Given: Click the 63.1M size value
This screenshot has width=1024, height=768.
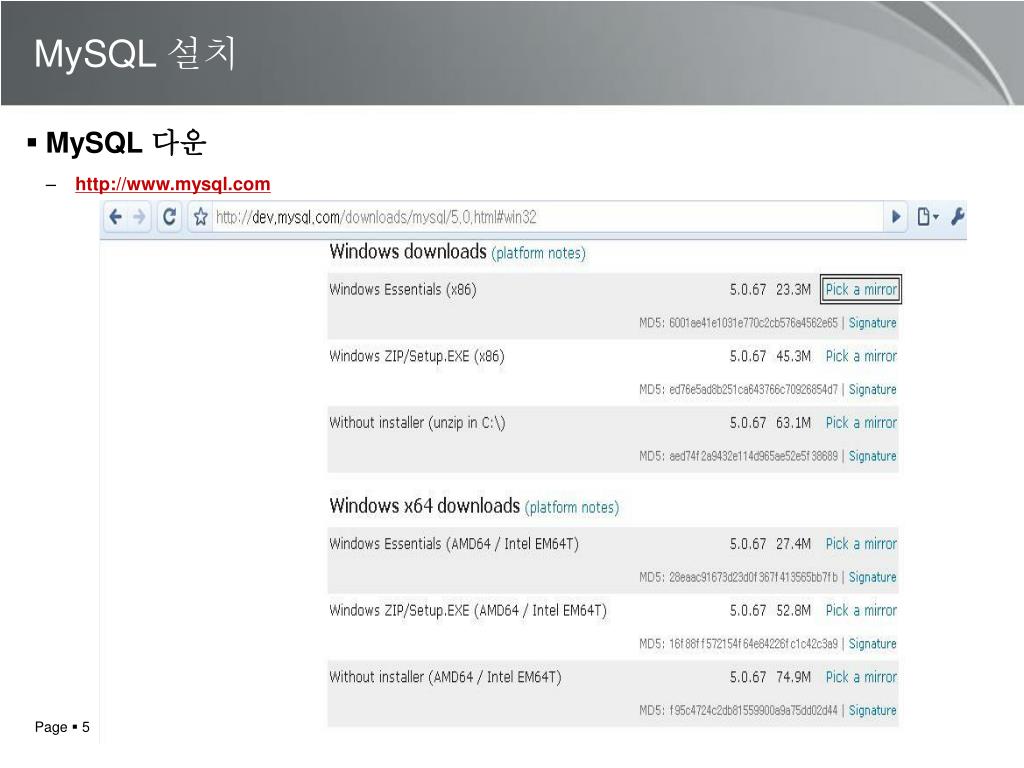Looking at the screenshot, I should 793,423.
